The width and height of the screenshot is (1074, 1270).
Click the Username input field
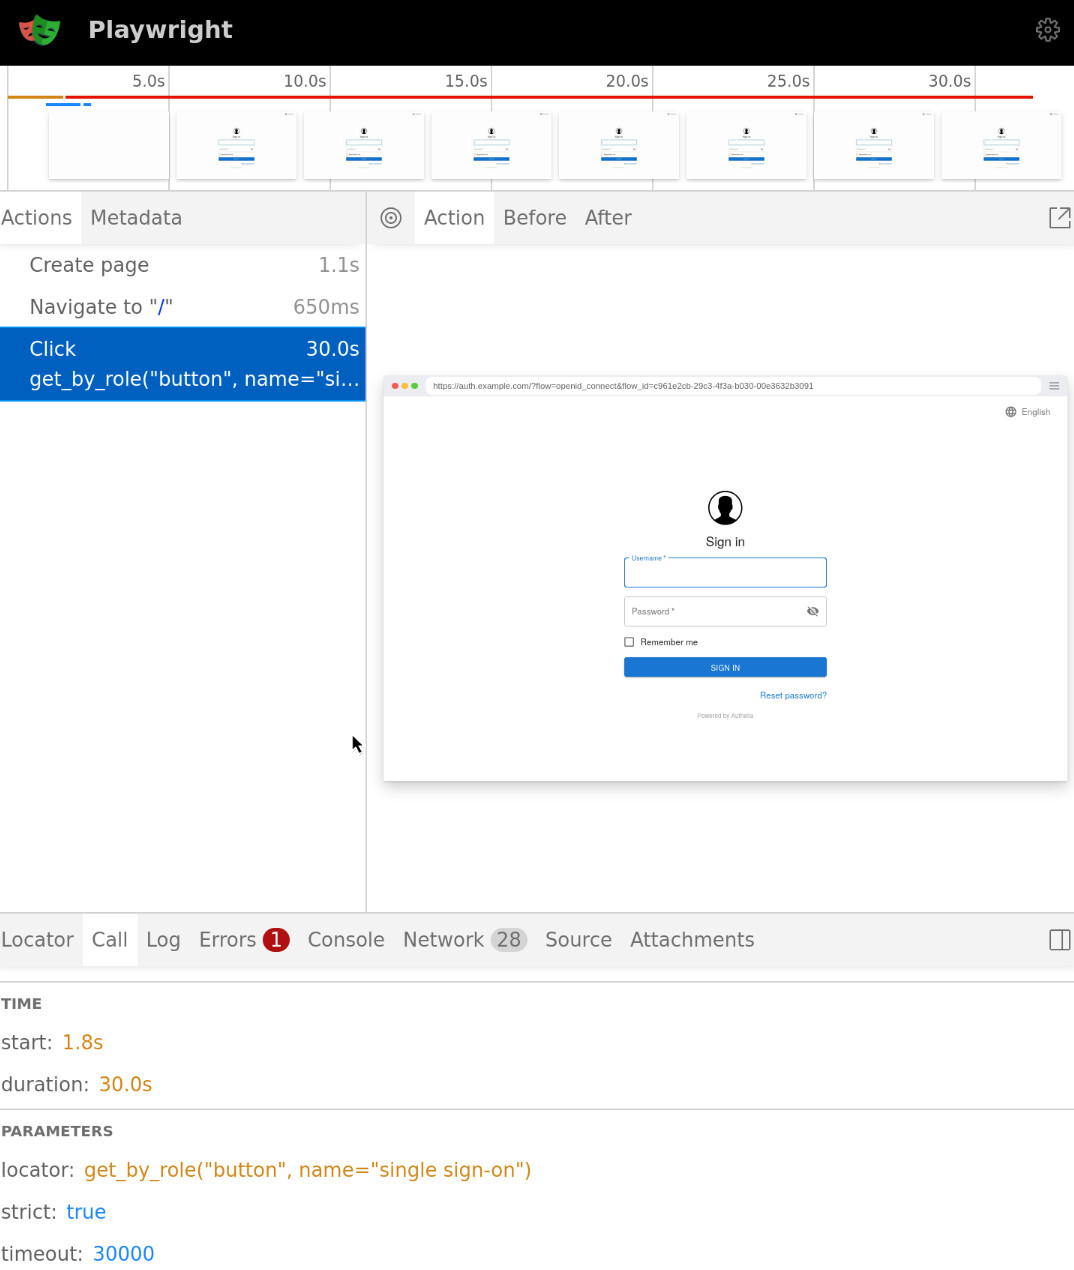pos(725,574)
